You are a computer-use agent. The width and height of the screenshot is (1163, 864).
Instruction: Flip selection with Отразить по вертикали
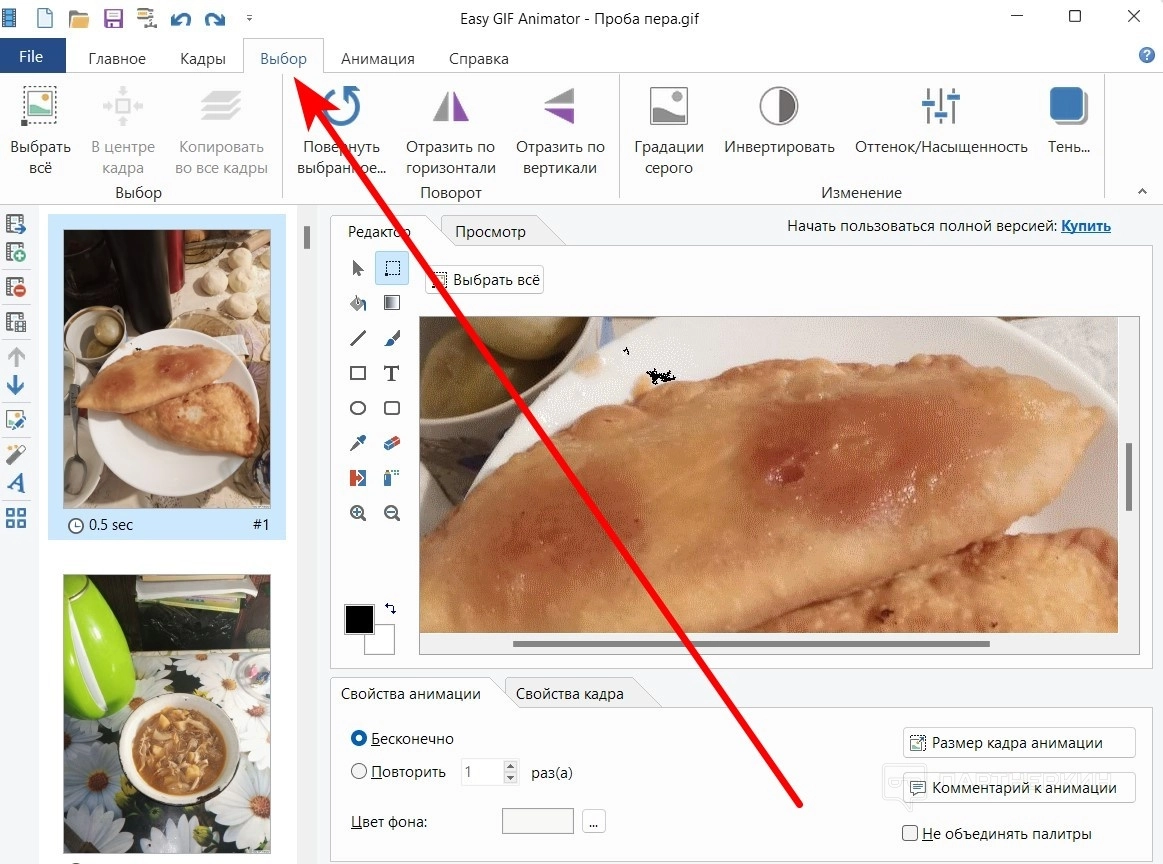tap(560, 131)
